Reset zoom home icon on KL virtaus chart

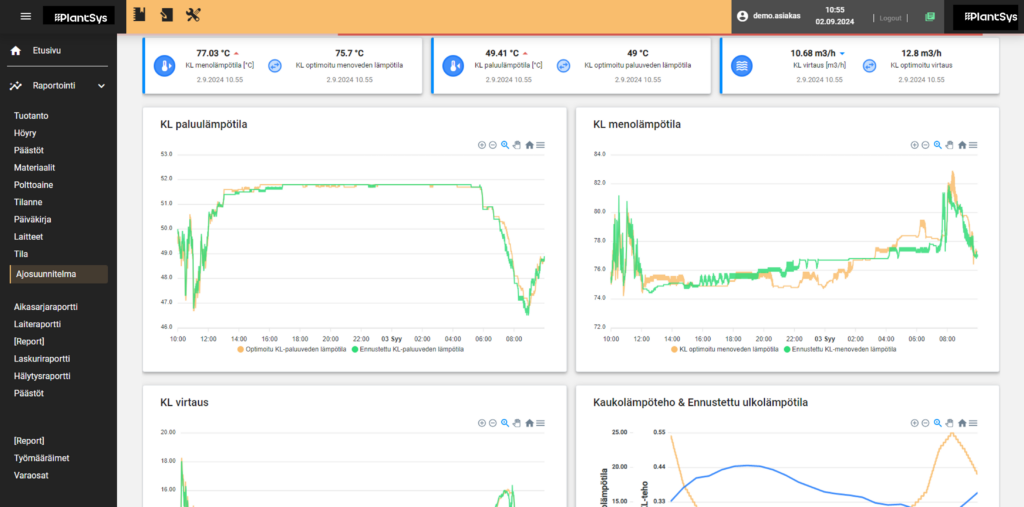530,423
